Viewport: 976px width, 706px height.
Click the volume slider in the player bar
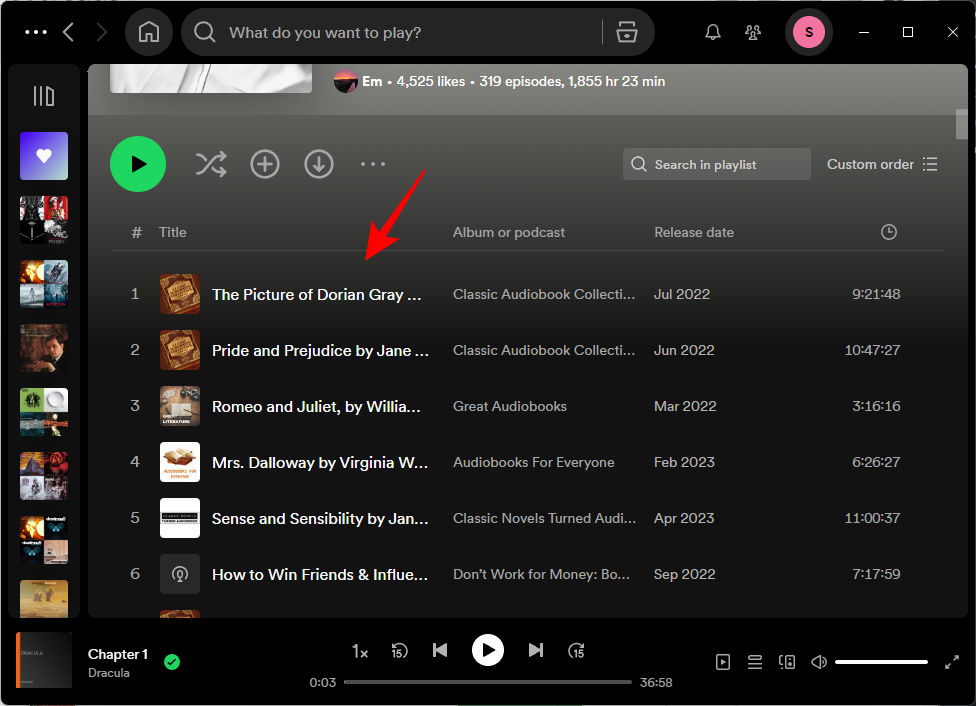[x=881, y=662]
